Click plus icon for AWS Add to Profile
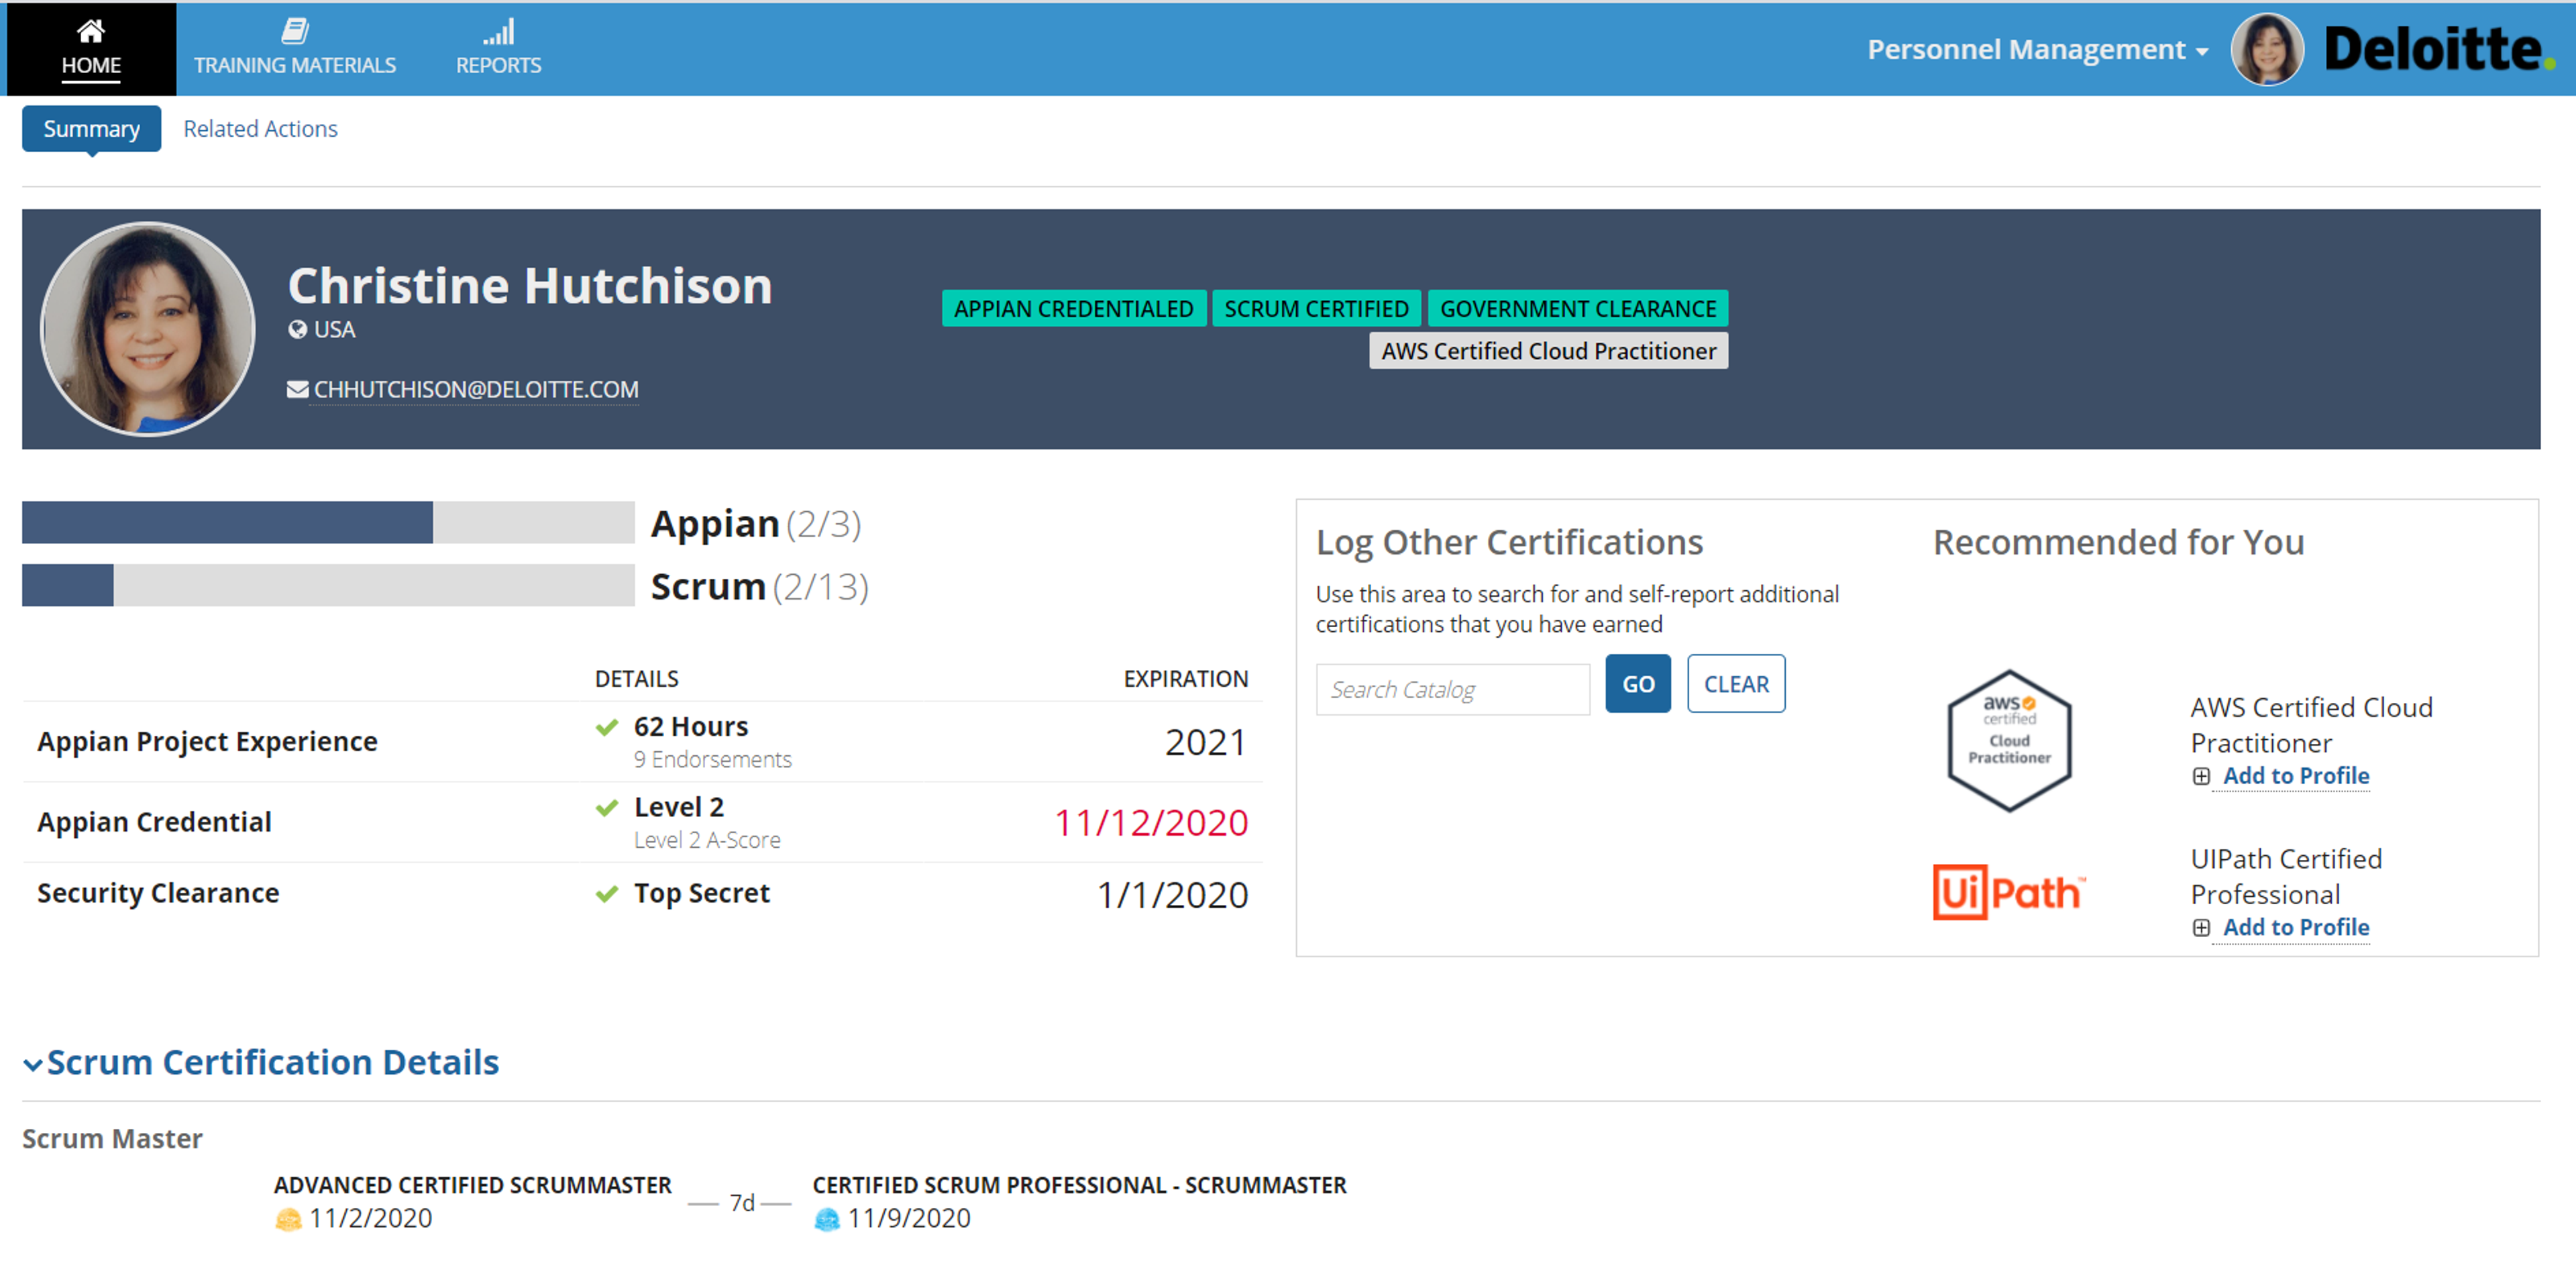Screen dimensions: 2576x1261 pos(2200,776)
